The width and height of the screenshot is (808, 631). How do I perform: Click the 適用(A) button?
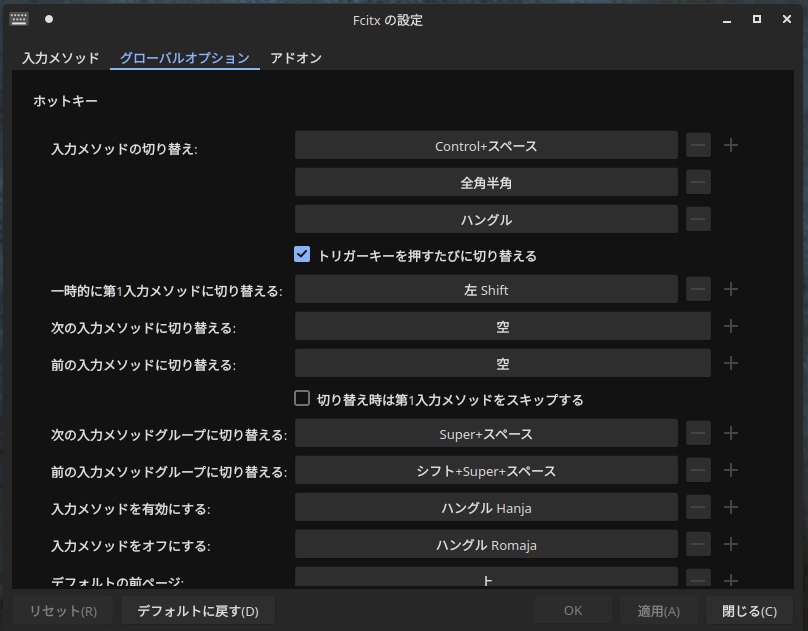pos(659,611)
